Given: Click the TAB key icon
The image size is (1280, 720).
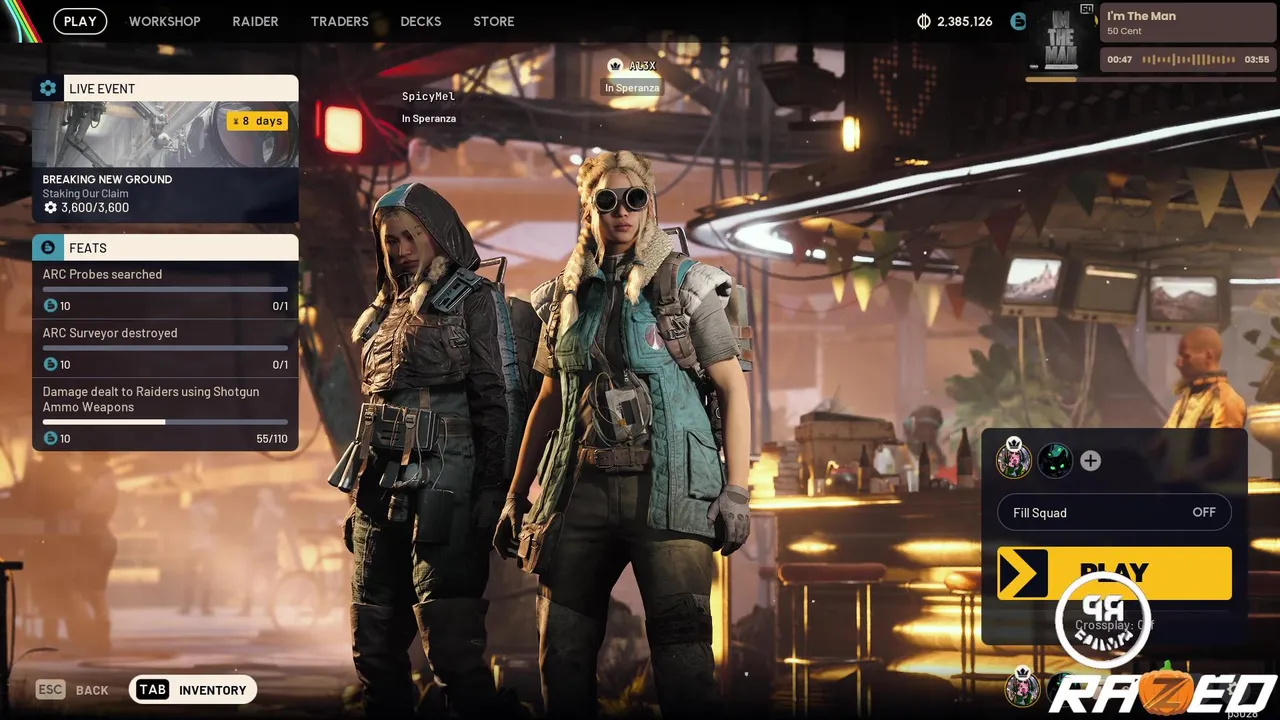Looking at the screenshot, I should pos(153,689).
